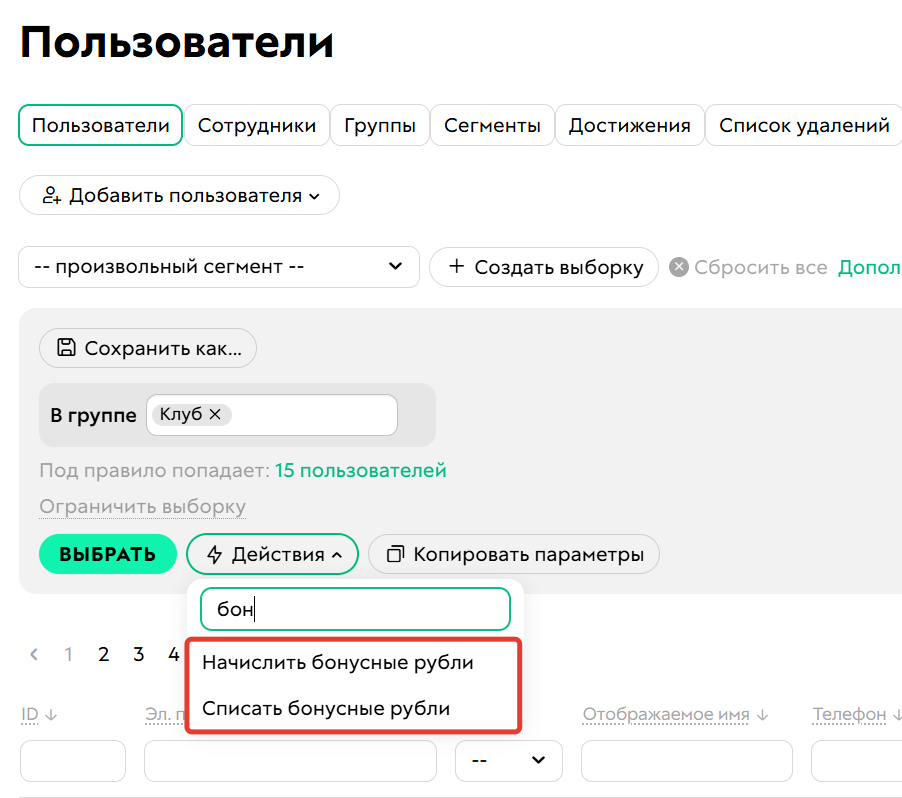Click the «Ограничить выборку» link

(142, 506)
